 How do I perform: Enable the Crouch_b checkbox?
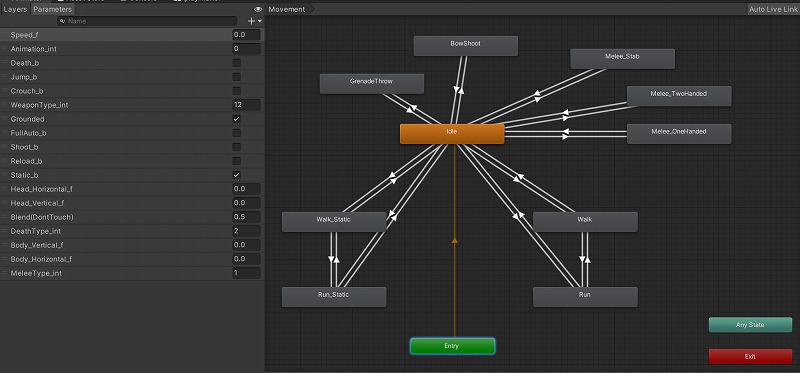click(x=237, y=91)
